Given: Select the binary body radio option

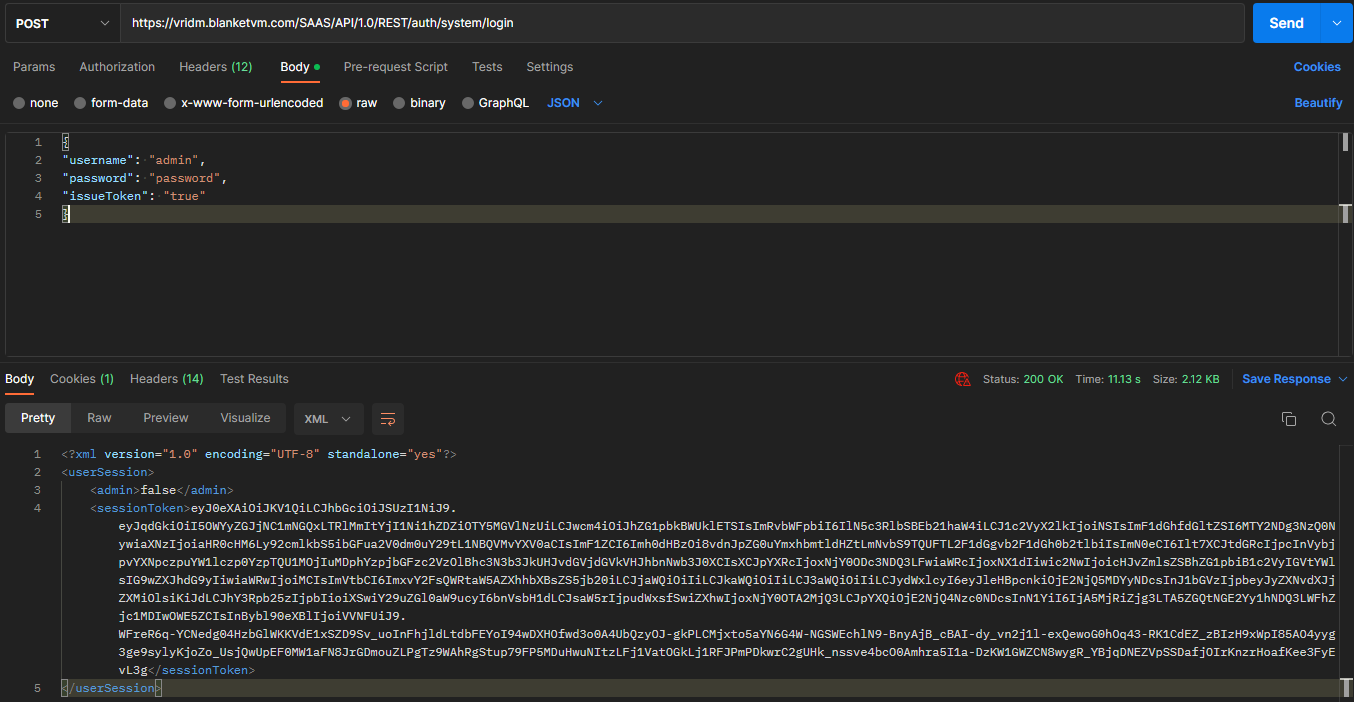Looking at the screenshot, I should 400,103.
